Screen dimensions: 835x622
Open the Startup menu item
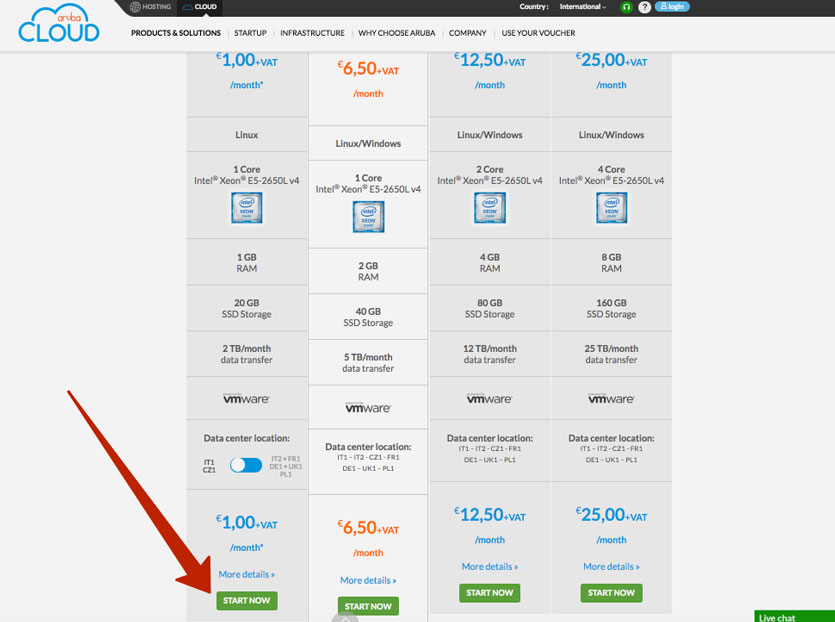coord(250,33)
